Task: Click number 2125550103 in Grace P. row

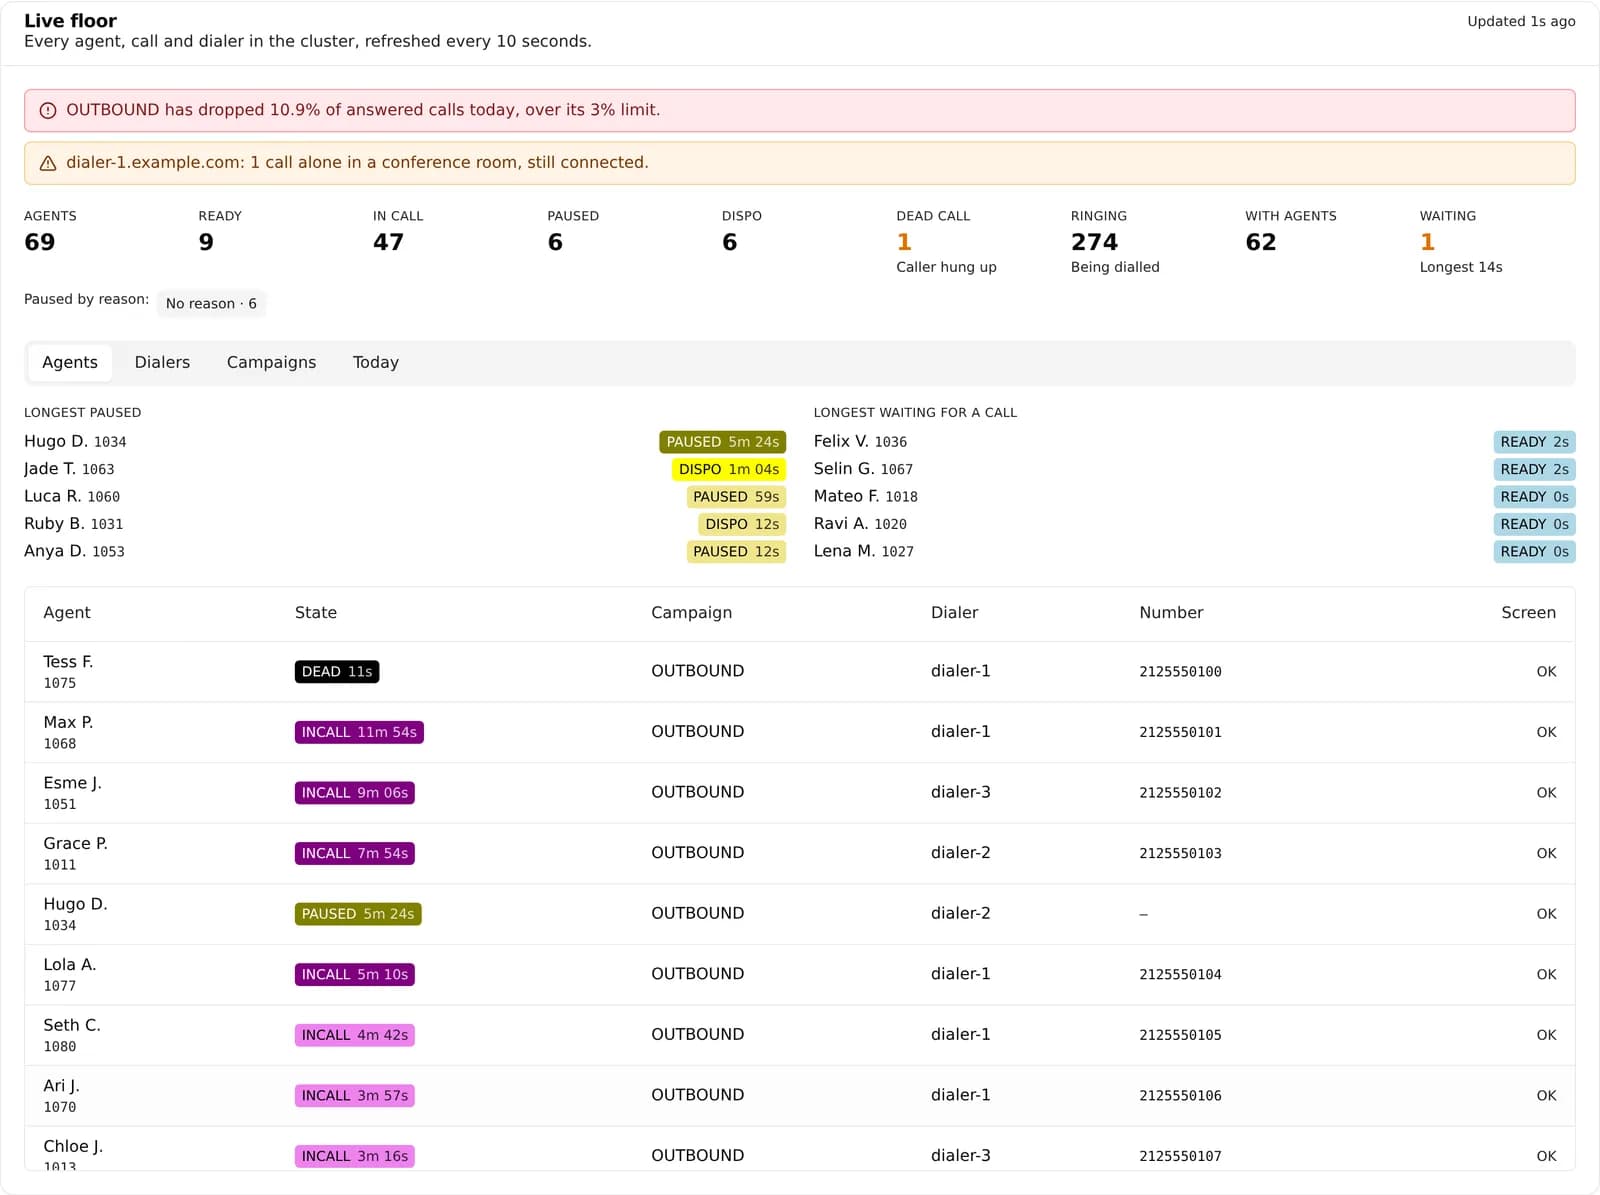Action: [1180, 853]
